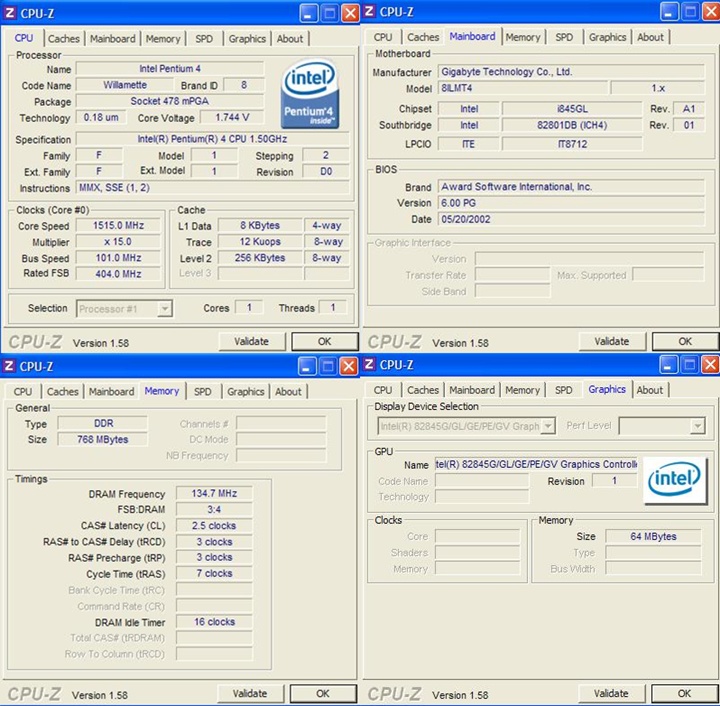
Task: Open Mainboard tab in the CPU window
Action: click(112, 39)
